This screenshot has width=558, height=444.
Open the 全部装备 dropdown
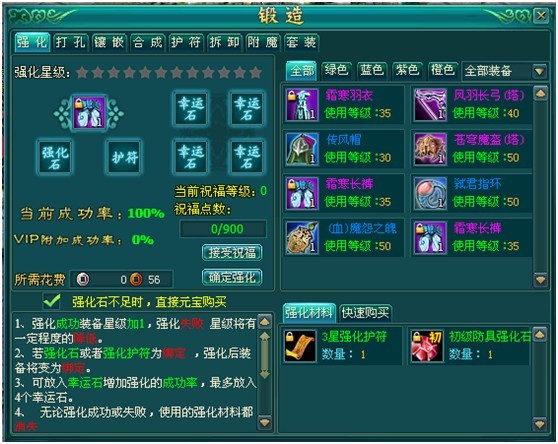point(504,71)
